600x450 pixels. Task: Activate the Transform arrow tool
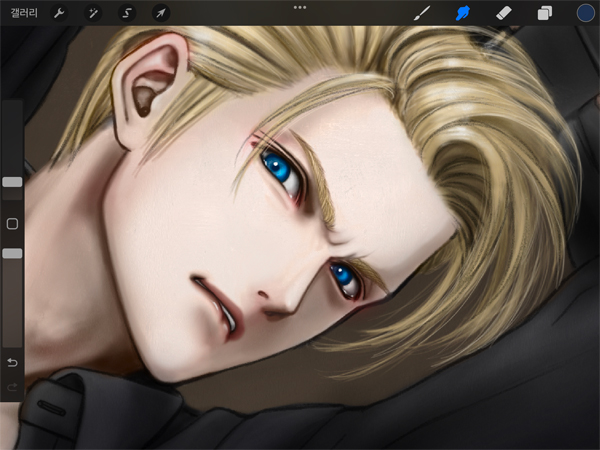(x=161, y=13)
